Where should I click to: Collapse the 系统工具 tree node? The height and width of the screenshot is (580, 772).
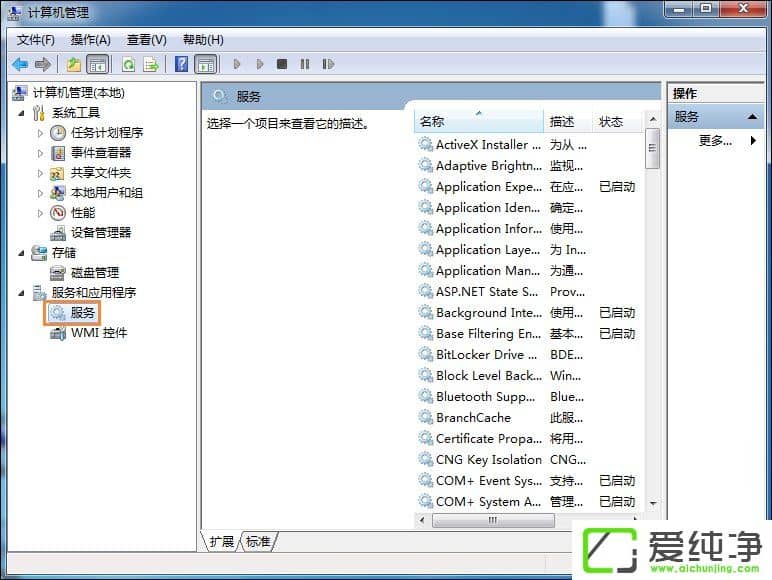21,113
